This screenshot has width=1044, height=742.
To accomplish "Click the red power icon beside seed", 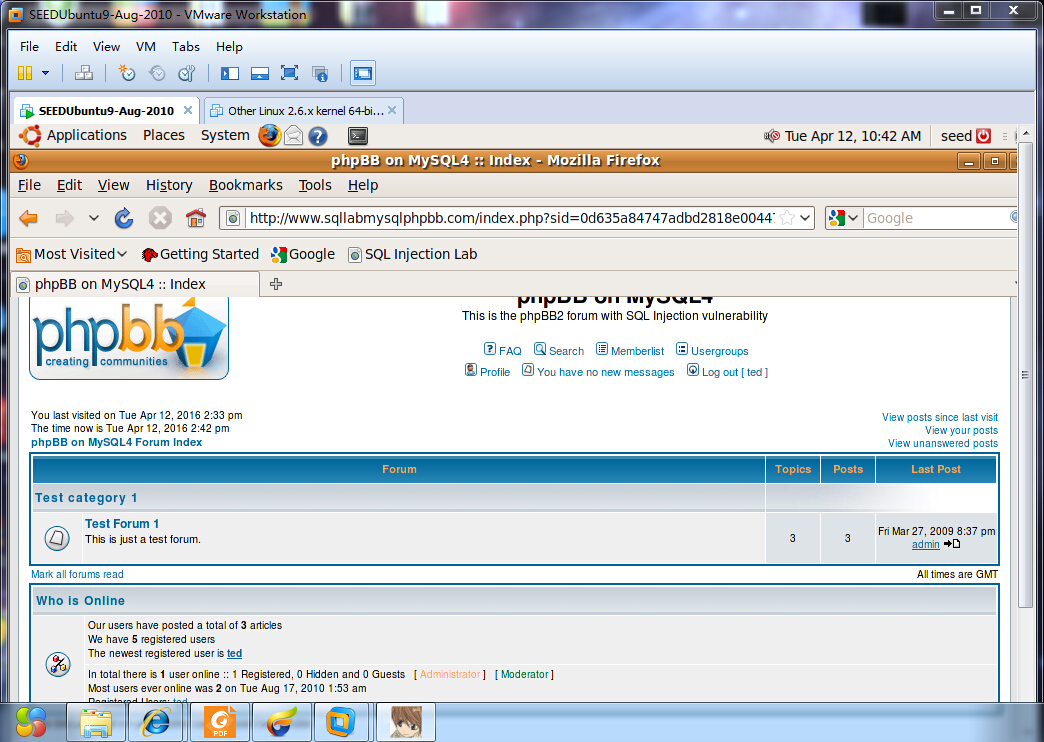I will tap(983, 136).
